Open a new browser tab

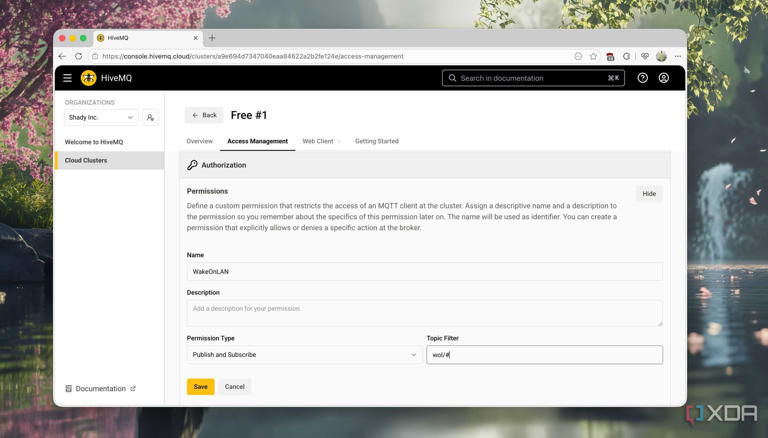point(212,38)
